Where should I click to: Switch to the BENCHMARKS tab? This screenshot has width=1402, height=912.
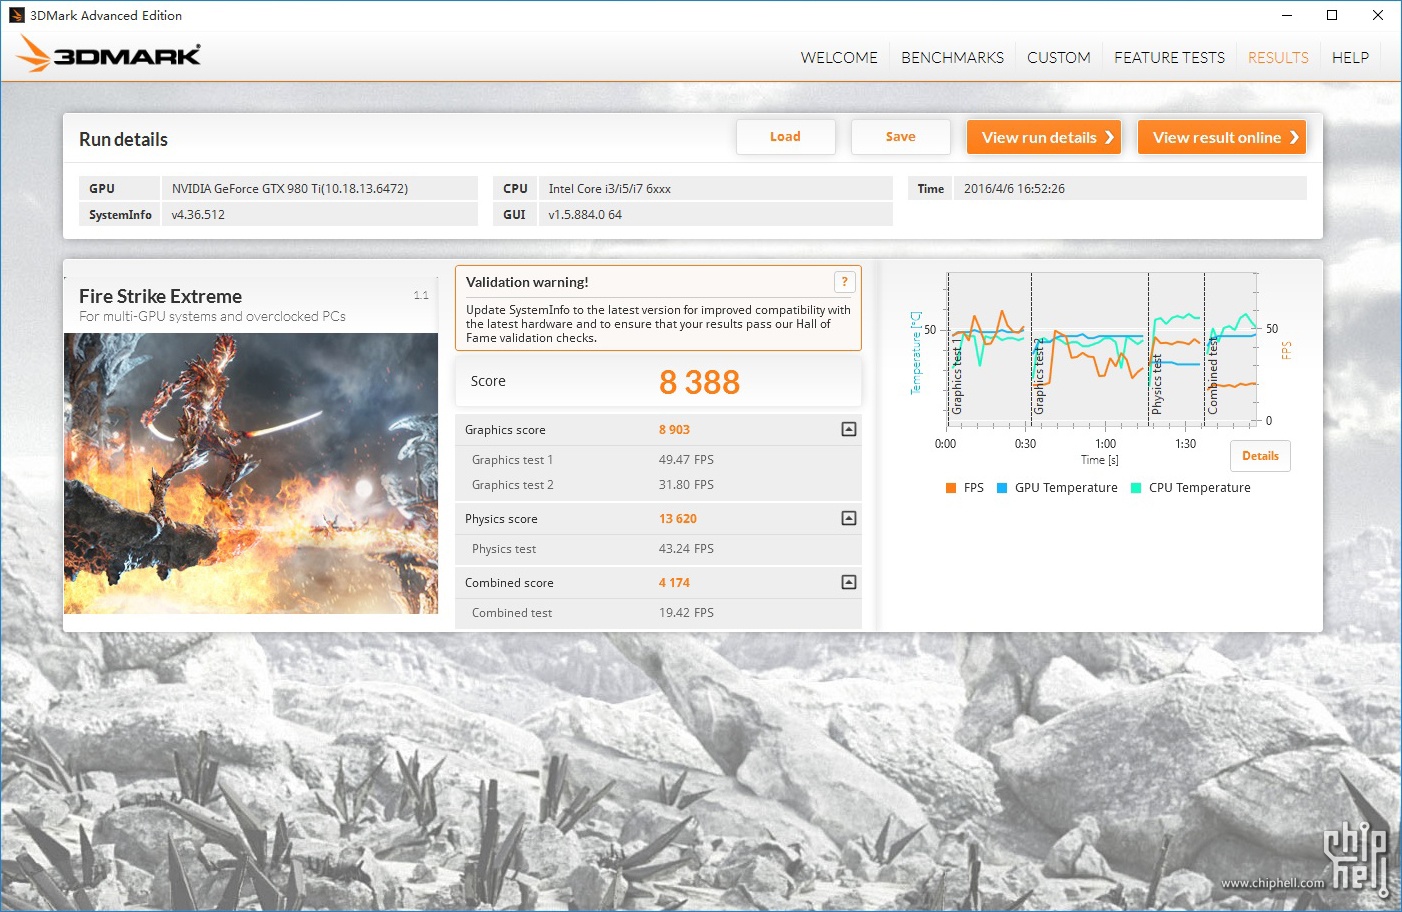click(x=952, y=58)
